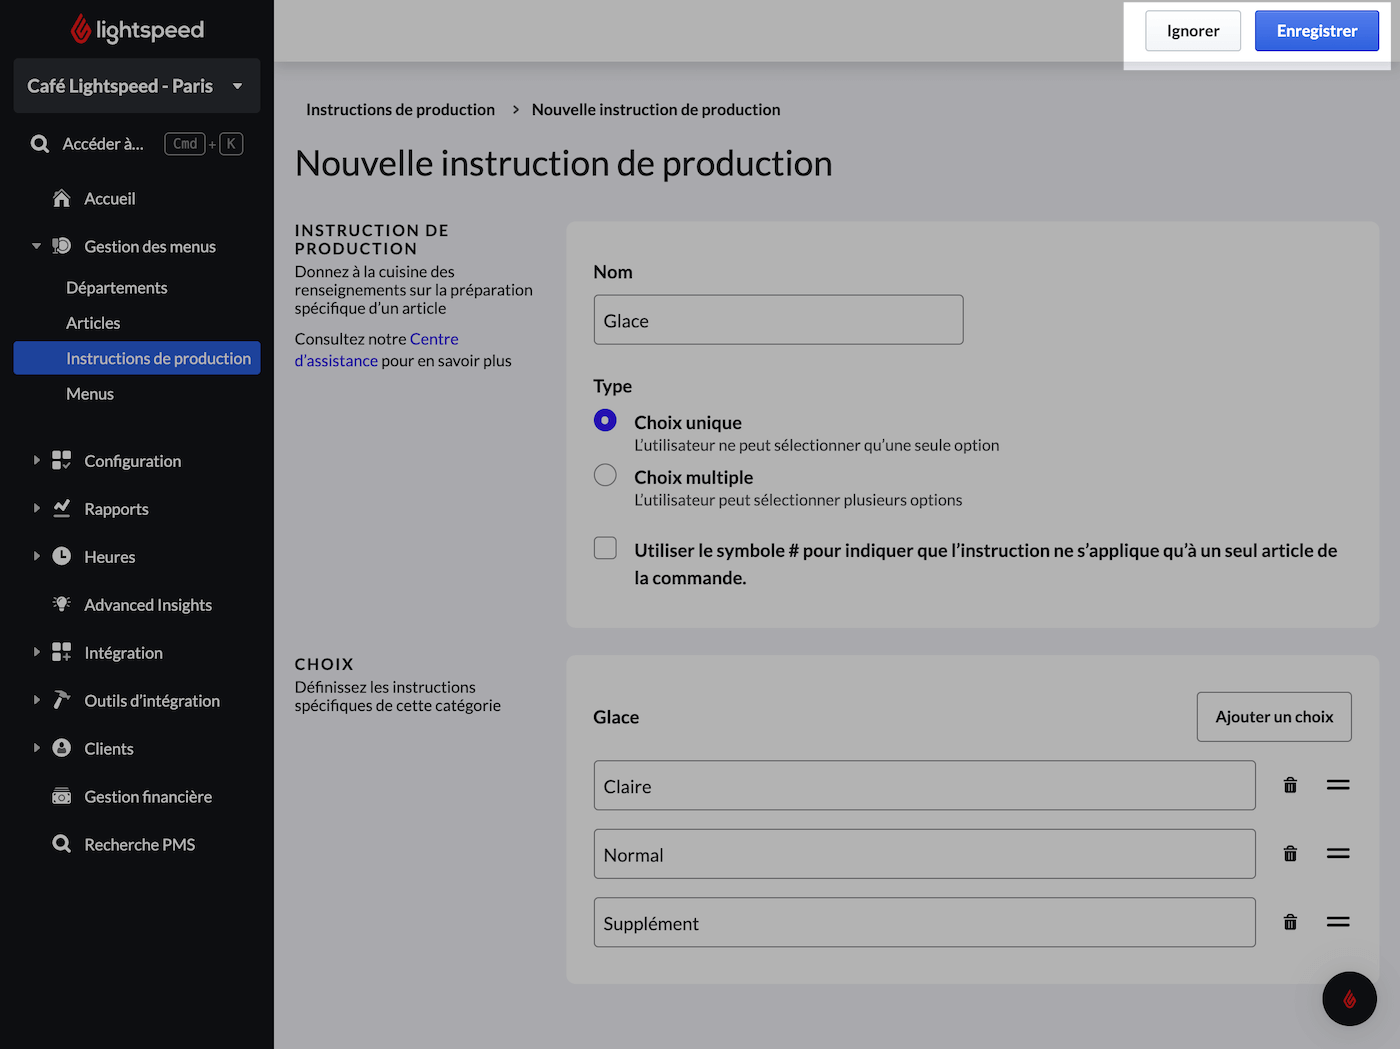Click the reorder handle for Normal
1400x1049 pixels.
(1338, 853)
